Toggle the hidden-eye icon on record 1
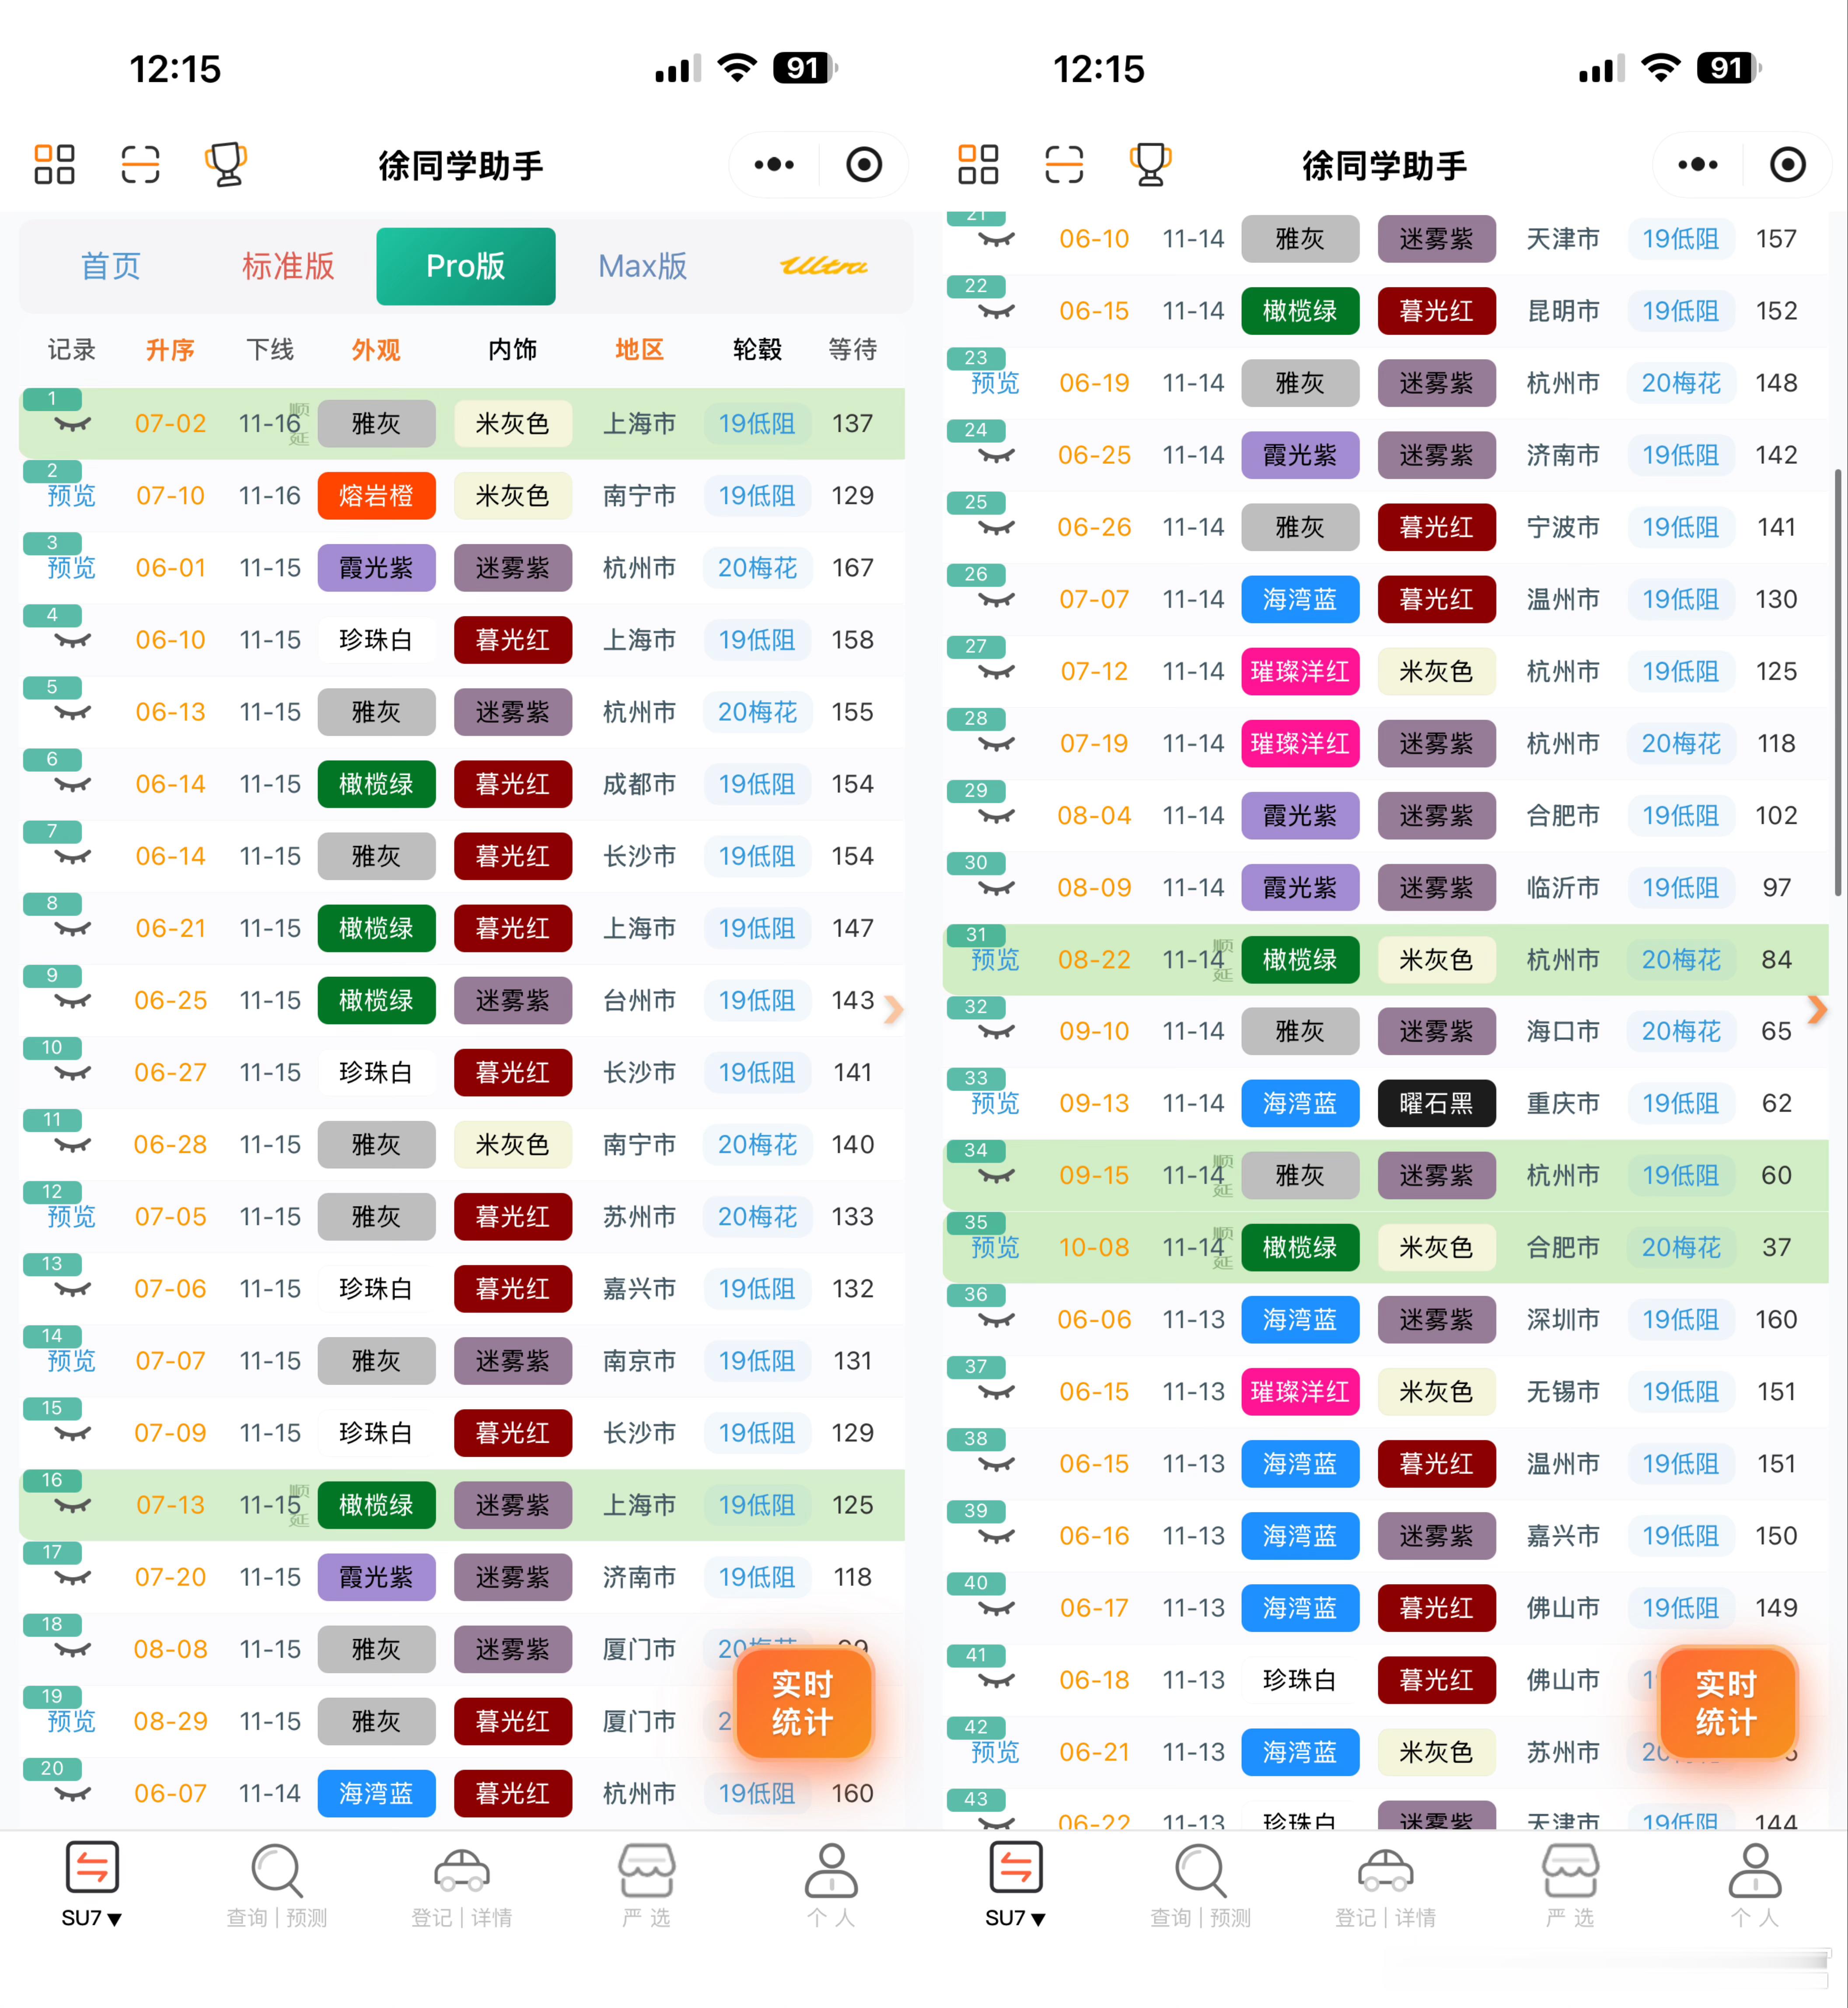Viewport: 1848px width, 2008px height. (x=72, y=425)
